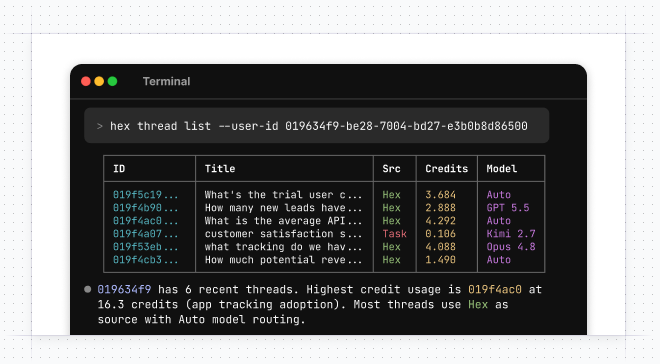This screenshot has height=364, width=660.
Task: Click the Kimi 2.7 model cell
Action: point(511,234)
